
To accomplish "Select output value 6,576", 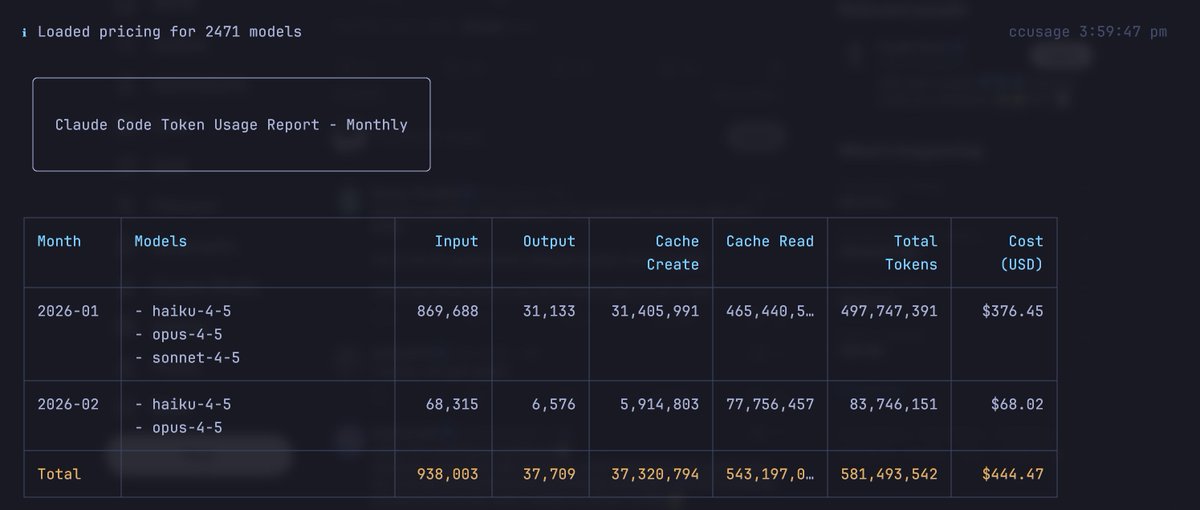I will point(553,404).
